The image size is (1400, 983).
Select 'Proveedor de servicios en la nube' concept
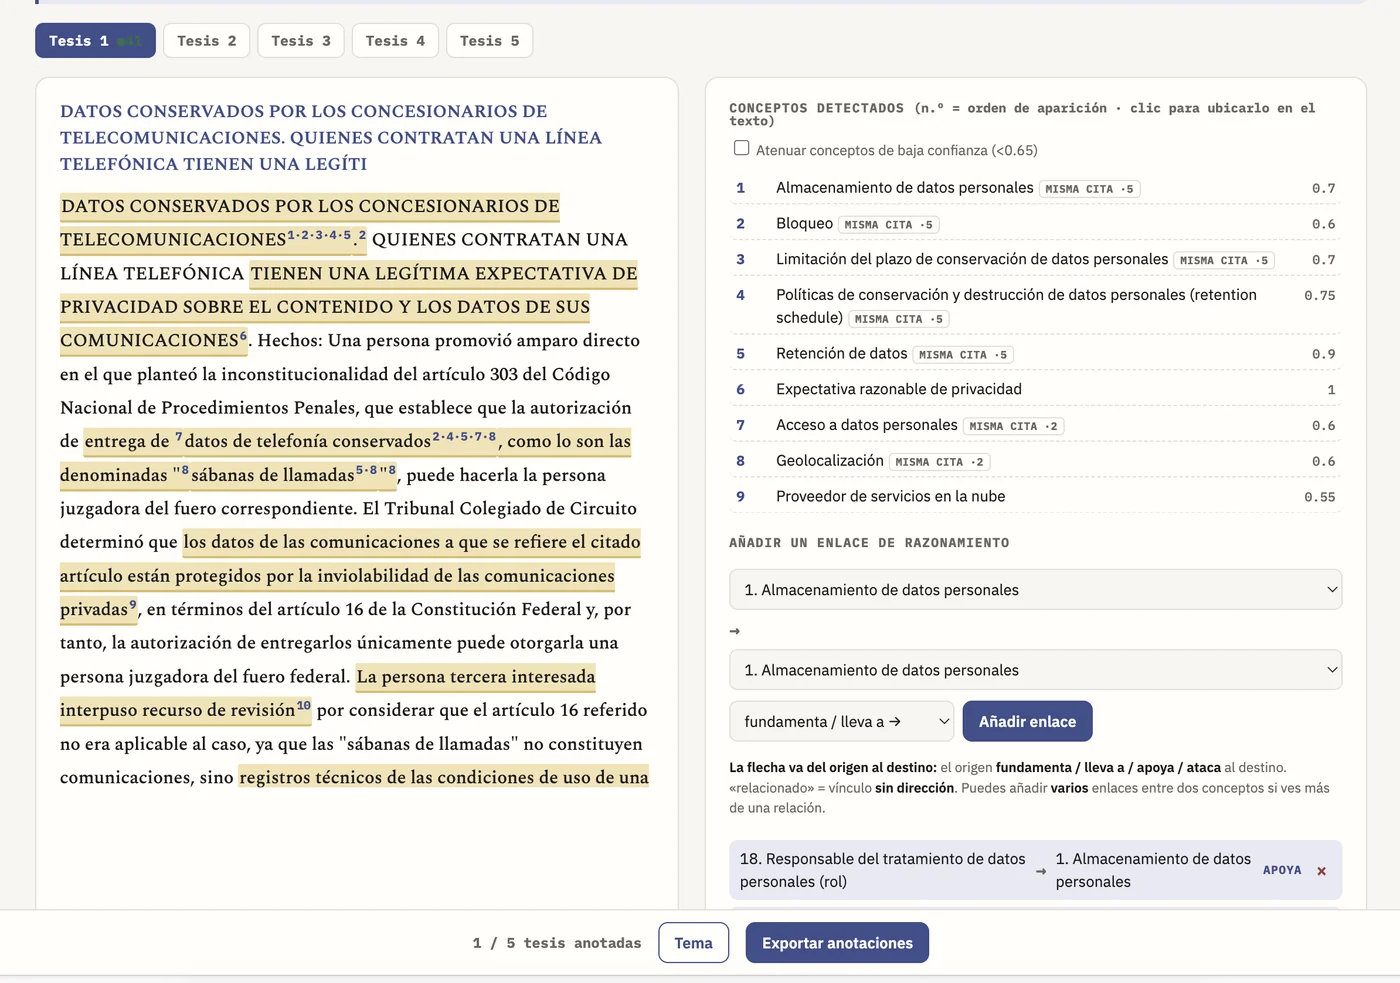tap(1035, 497)
